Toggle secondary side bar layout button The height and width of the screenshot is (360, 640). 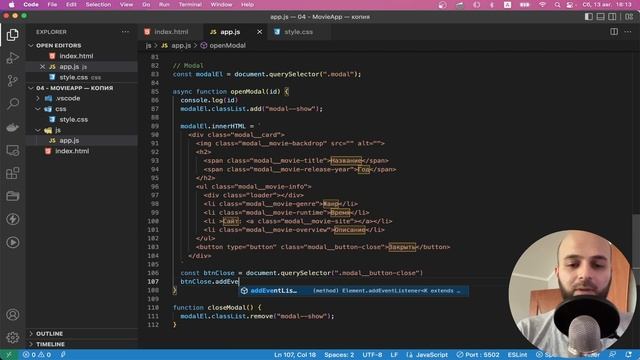point(612,17)
